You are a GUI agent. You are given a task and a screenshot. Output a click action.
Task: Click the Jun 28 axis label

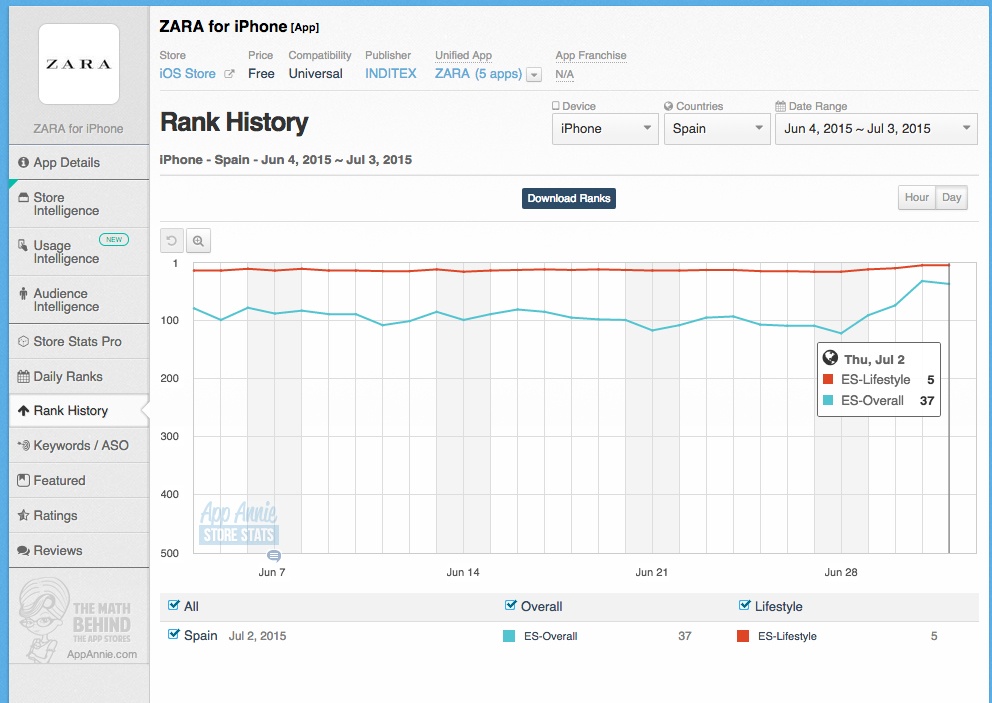[x=841, y=572]
